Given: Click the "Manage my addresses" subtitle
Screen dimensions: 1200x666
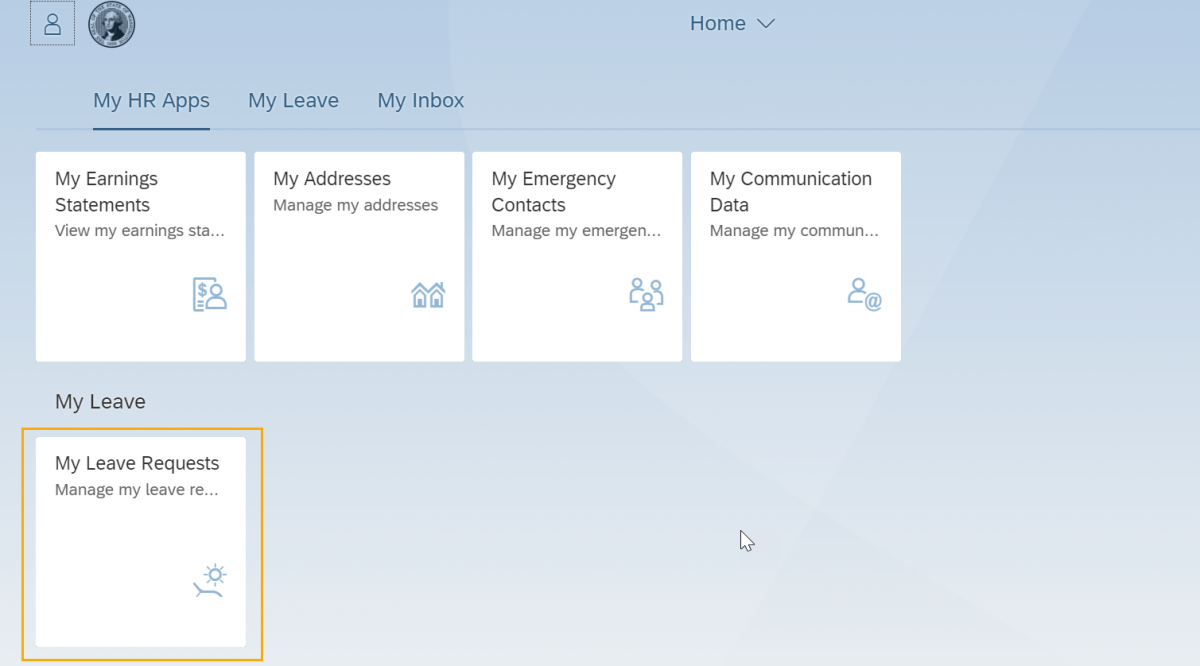Looking at the screenshot, I should coord(355,205).
